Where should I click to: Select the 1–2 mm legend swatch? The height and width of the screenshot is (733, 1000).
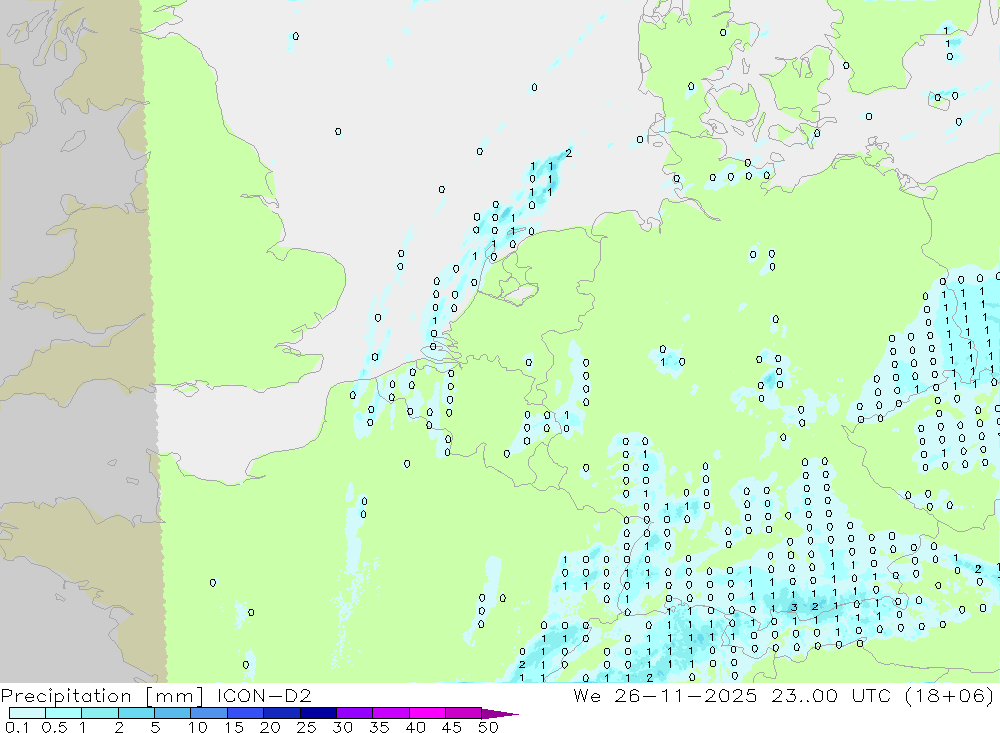pyautogui.click(x=100, y=713)
